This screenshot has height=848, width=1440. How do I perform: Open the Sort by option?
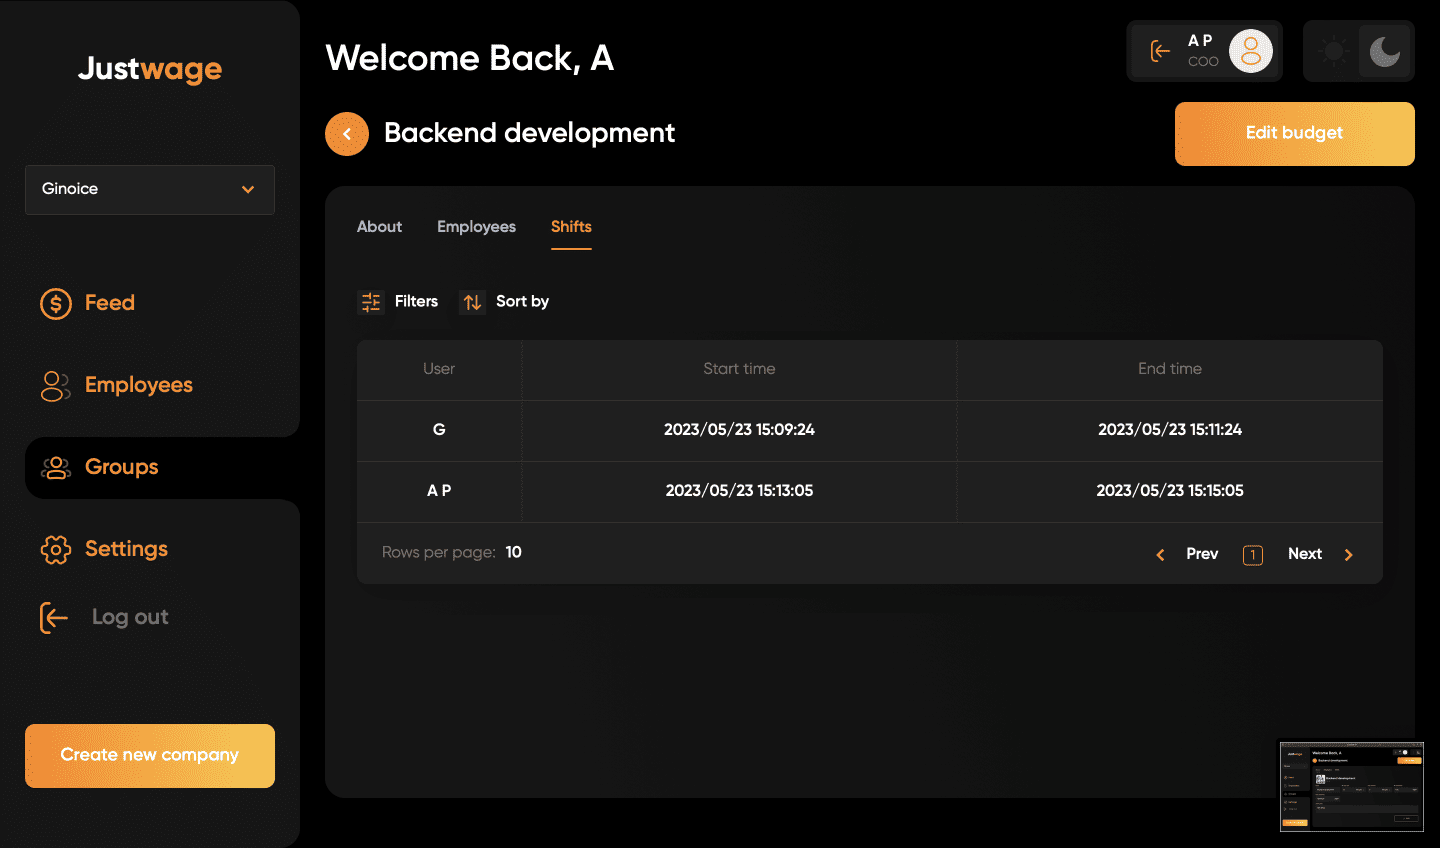522,301
